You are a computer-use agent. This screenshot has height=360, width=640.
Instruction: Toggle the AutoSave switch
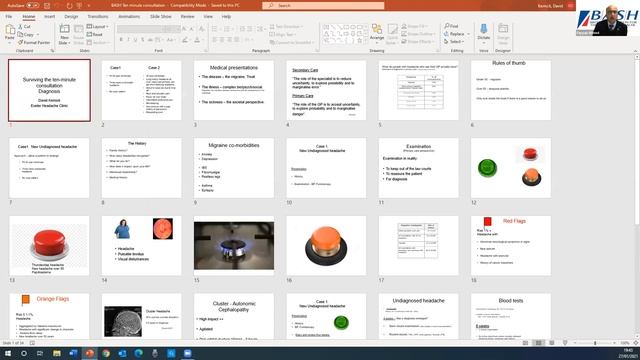click(32, 6)
